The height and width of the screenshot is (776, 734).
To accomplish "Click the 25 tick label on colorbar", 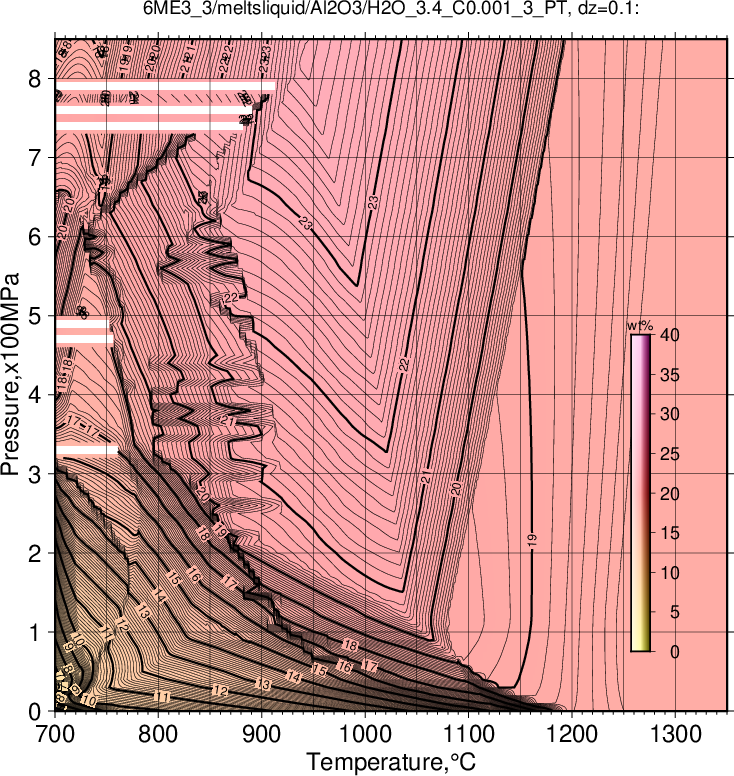I will click(669, 454).
